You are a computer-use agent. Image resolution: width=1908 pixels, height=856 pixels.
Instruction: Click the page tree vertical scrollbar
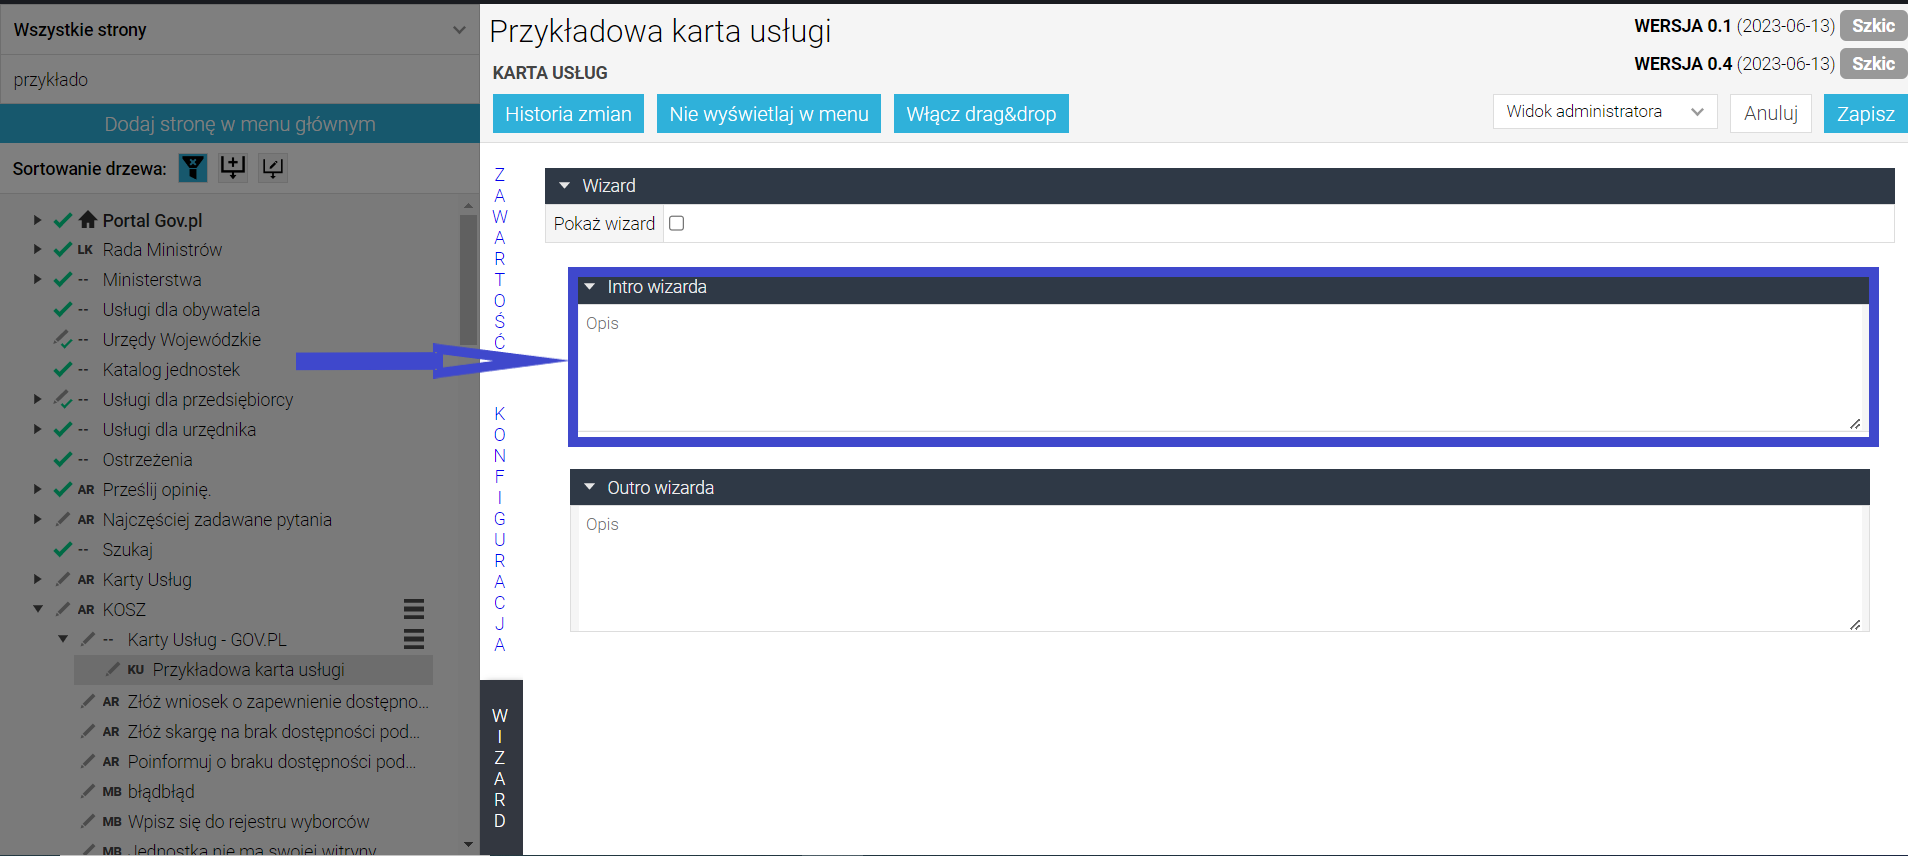tap(468, 280)
